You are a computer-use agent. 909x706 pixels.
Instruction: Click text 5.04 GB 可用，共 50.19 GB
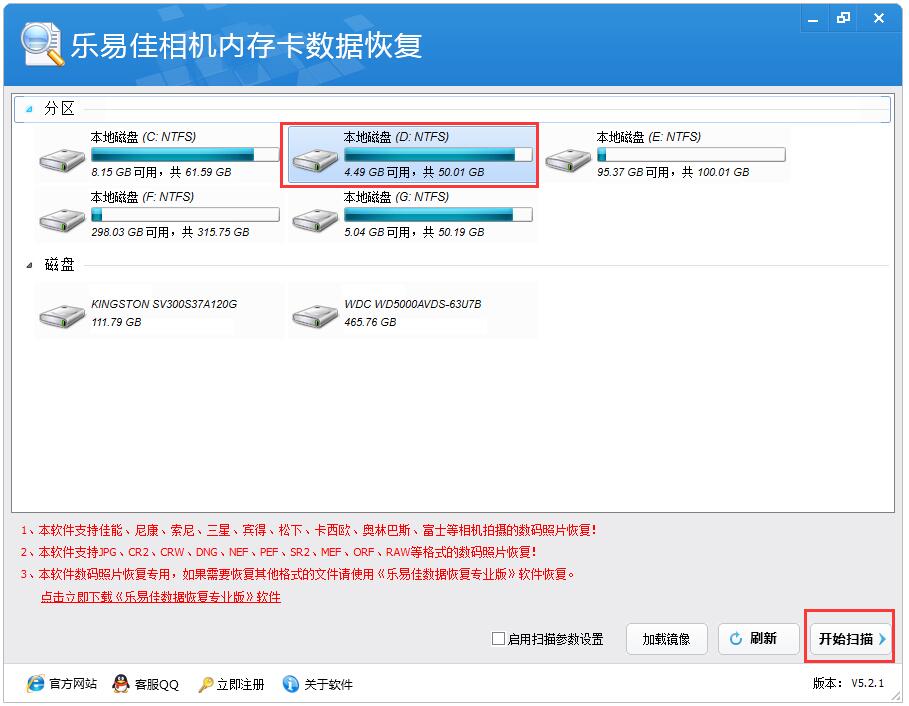click(414, 232)
